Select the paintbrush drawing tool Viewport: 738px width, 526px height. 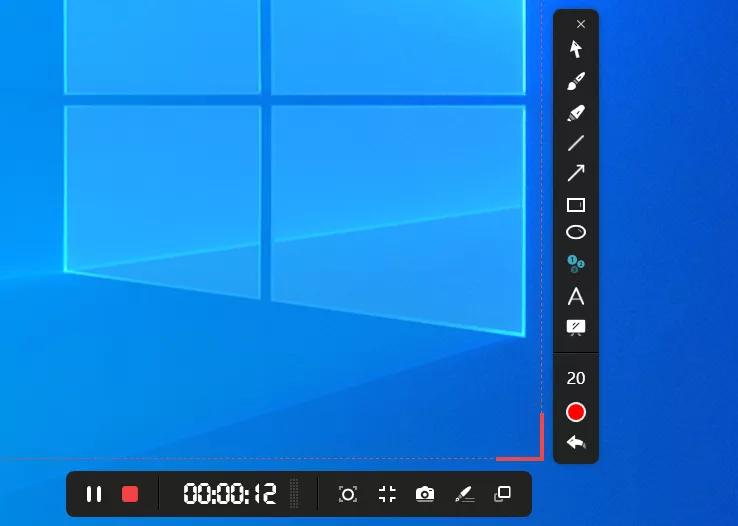pos(576,81)
